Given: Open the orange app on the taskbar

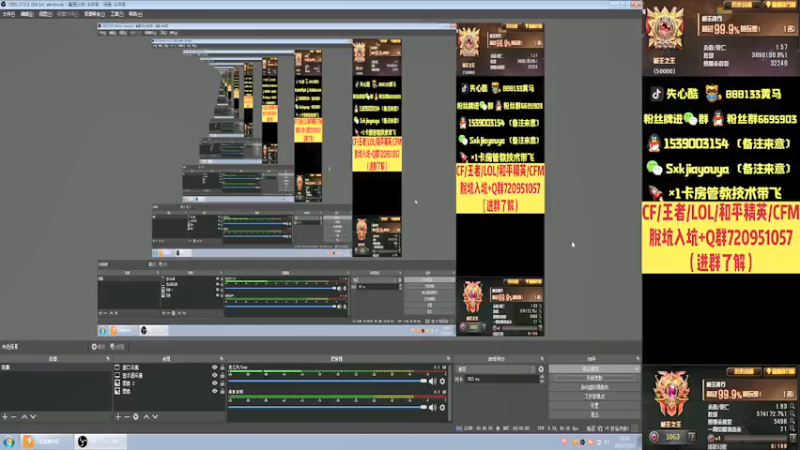Looking at the screenshot, I should (x=46, y=442).
